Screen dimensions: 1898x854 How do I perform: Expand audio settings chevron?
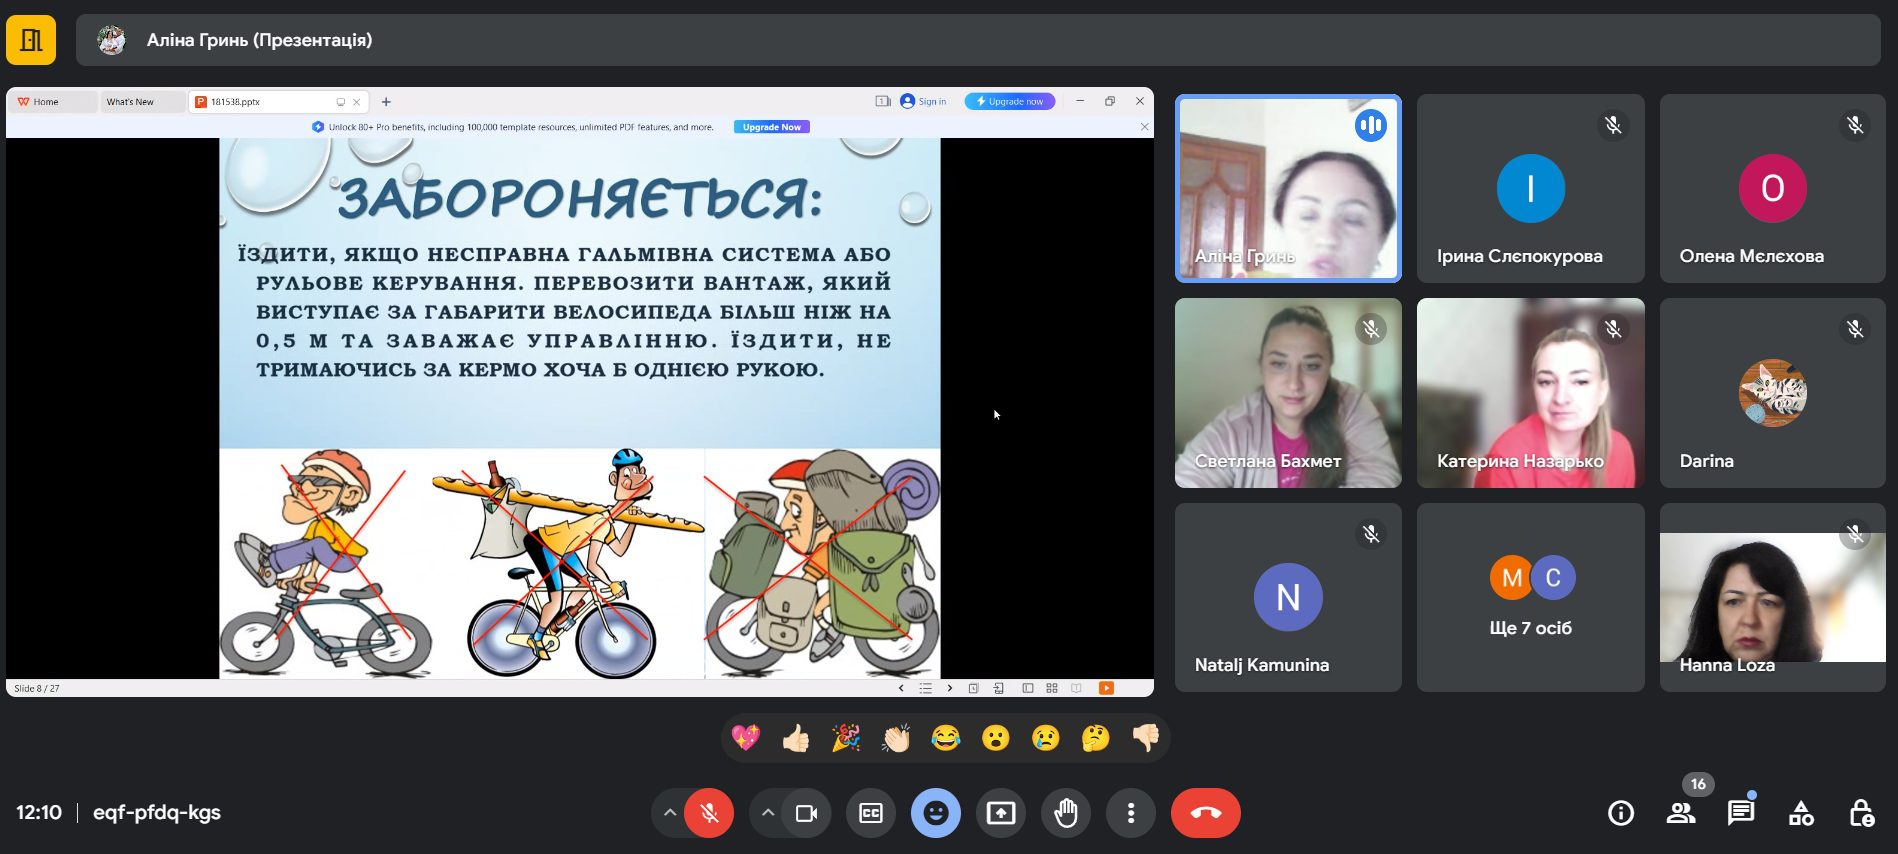click(x=670, y=813)
